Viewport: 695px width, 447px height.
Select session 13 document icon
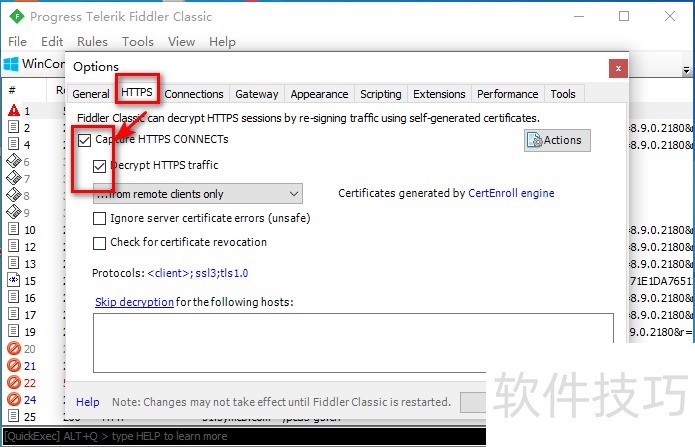click(14, 263)
